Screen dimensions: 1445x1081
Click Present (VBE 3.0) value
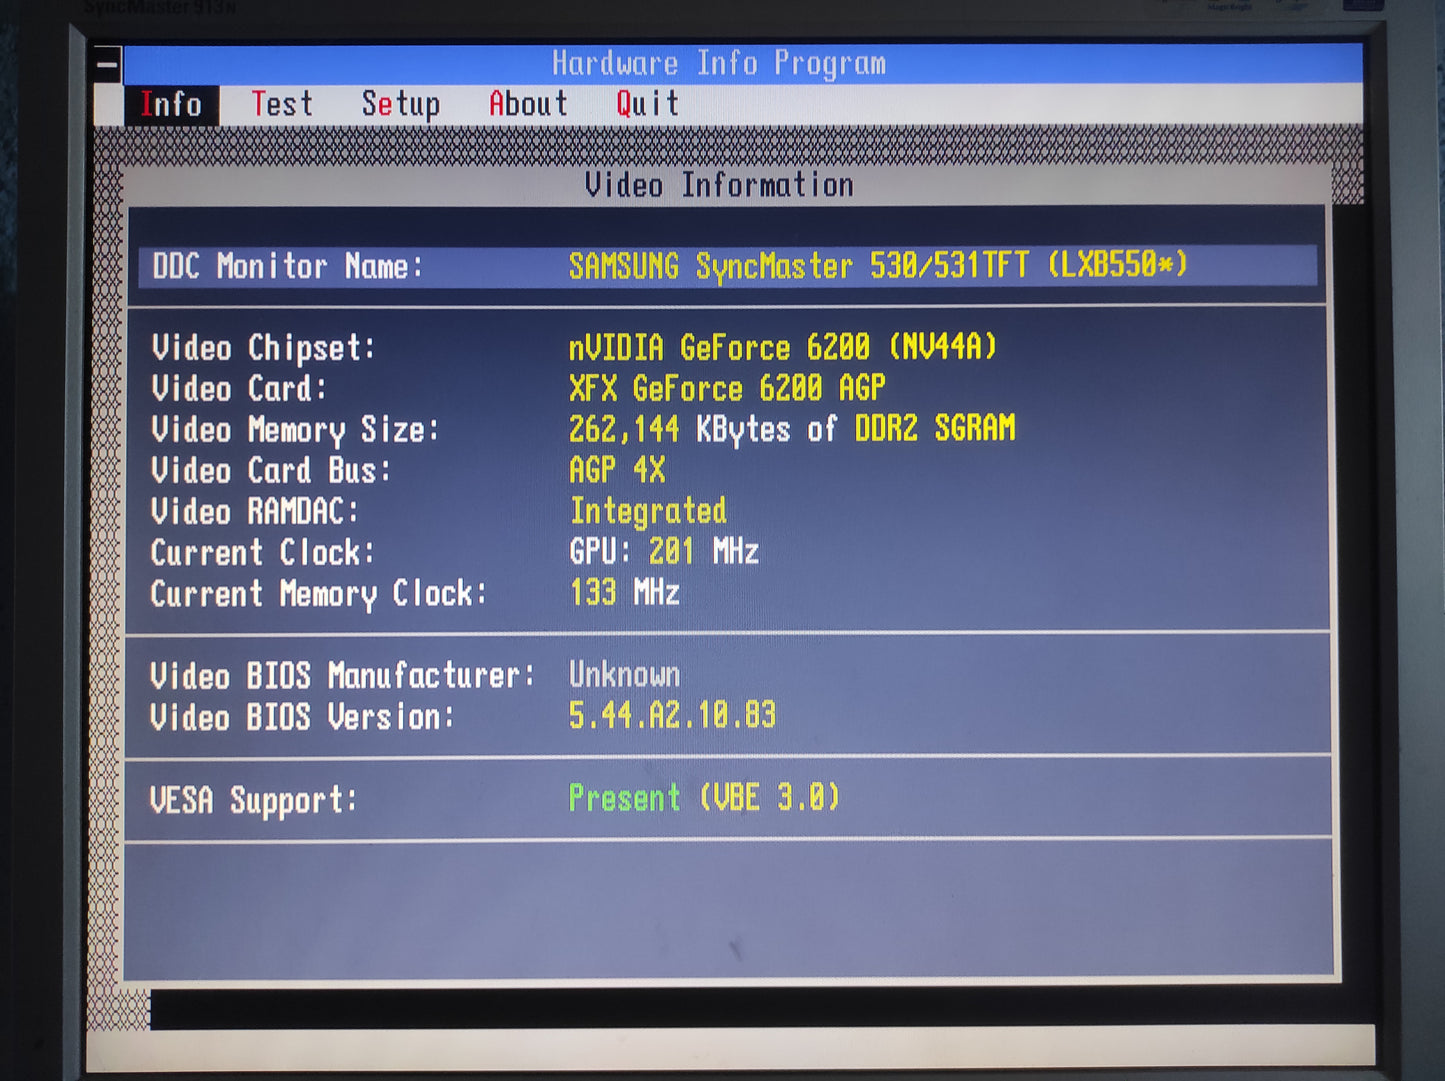[x=704, y=798]
